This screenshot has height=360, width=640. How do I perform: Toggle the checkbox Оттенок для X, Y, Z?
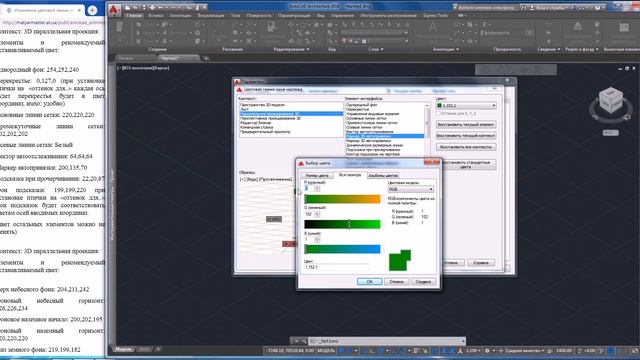[x=439, y=113]
